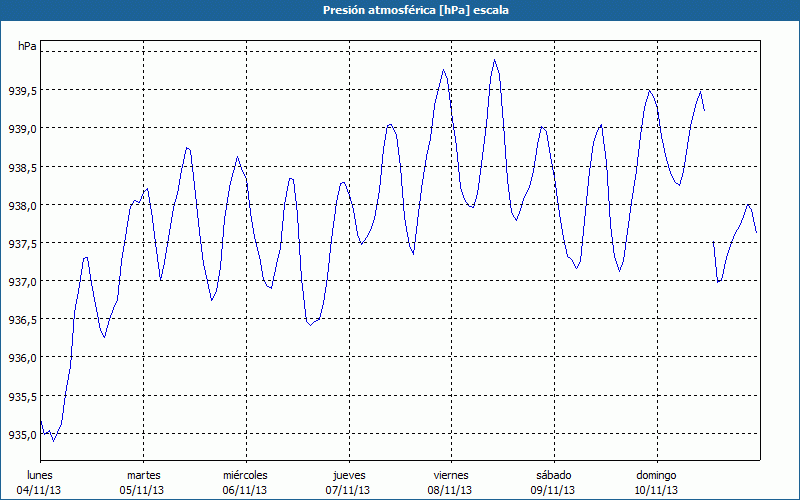
Task: Select the 939,5 y-axis value label
Action: (22, 91)
